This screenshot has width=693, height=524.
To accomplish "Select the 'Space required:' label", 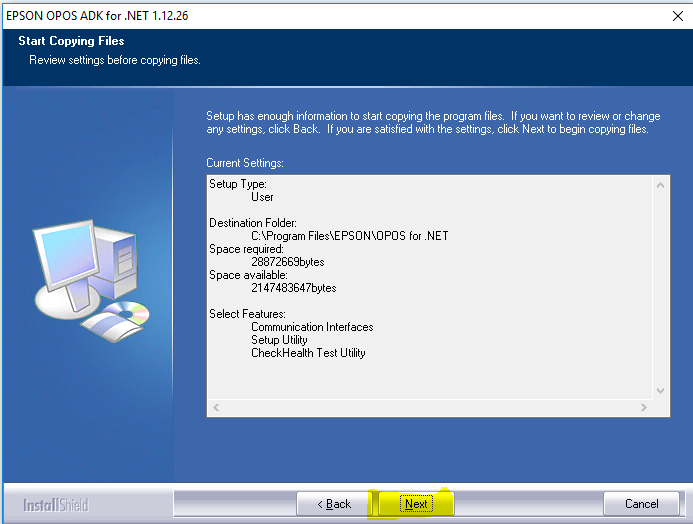I will [x=246, y=249].
